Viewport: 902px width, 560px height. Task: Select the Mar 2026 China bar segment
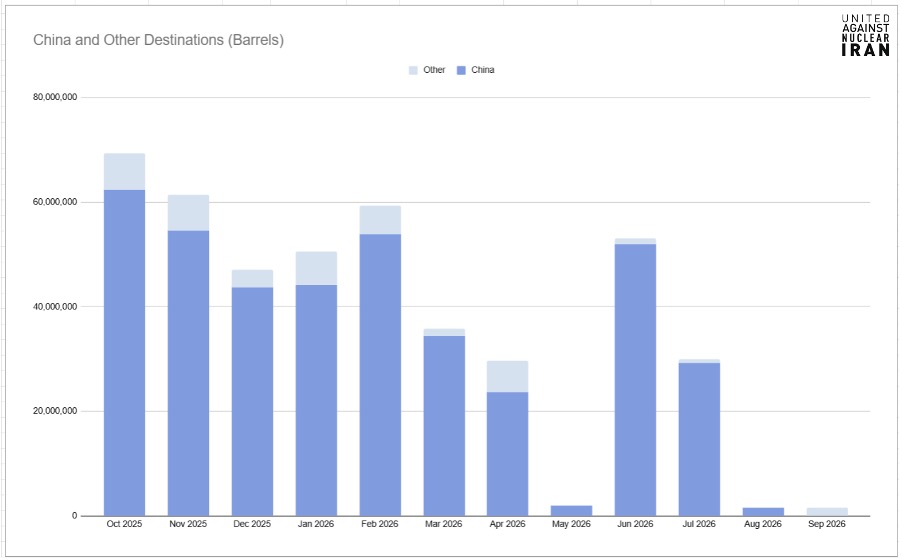(444, 426)
